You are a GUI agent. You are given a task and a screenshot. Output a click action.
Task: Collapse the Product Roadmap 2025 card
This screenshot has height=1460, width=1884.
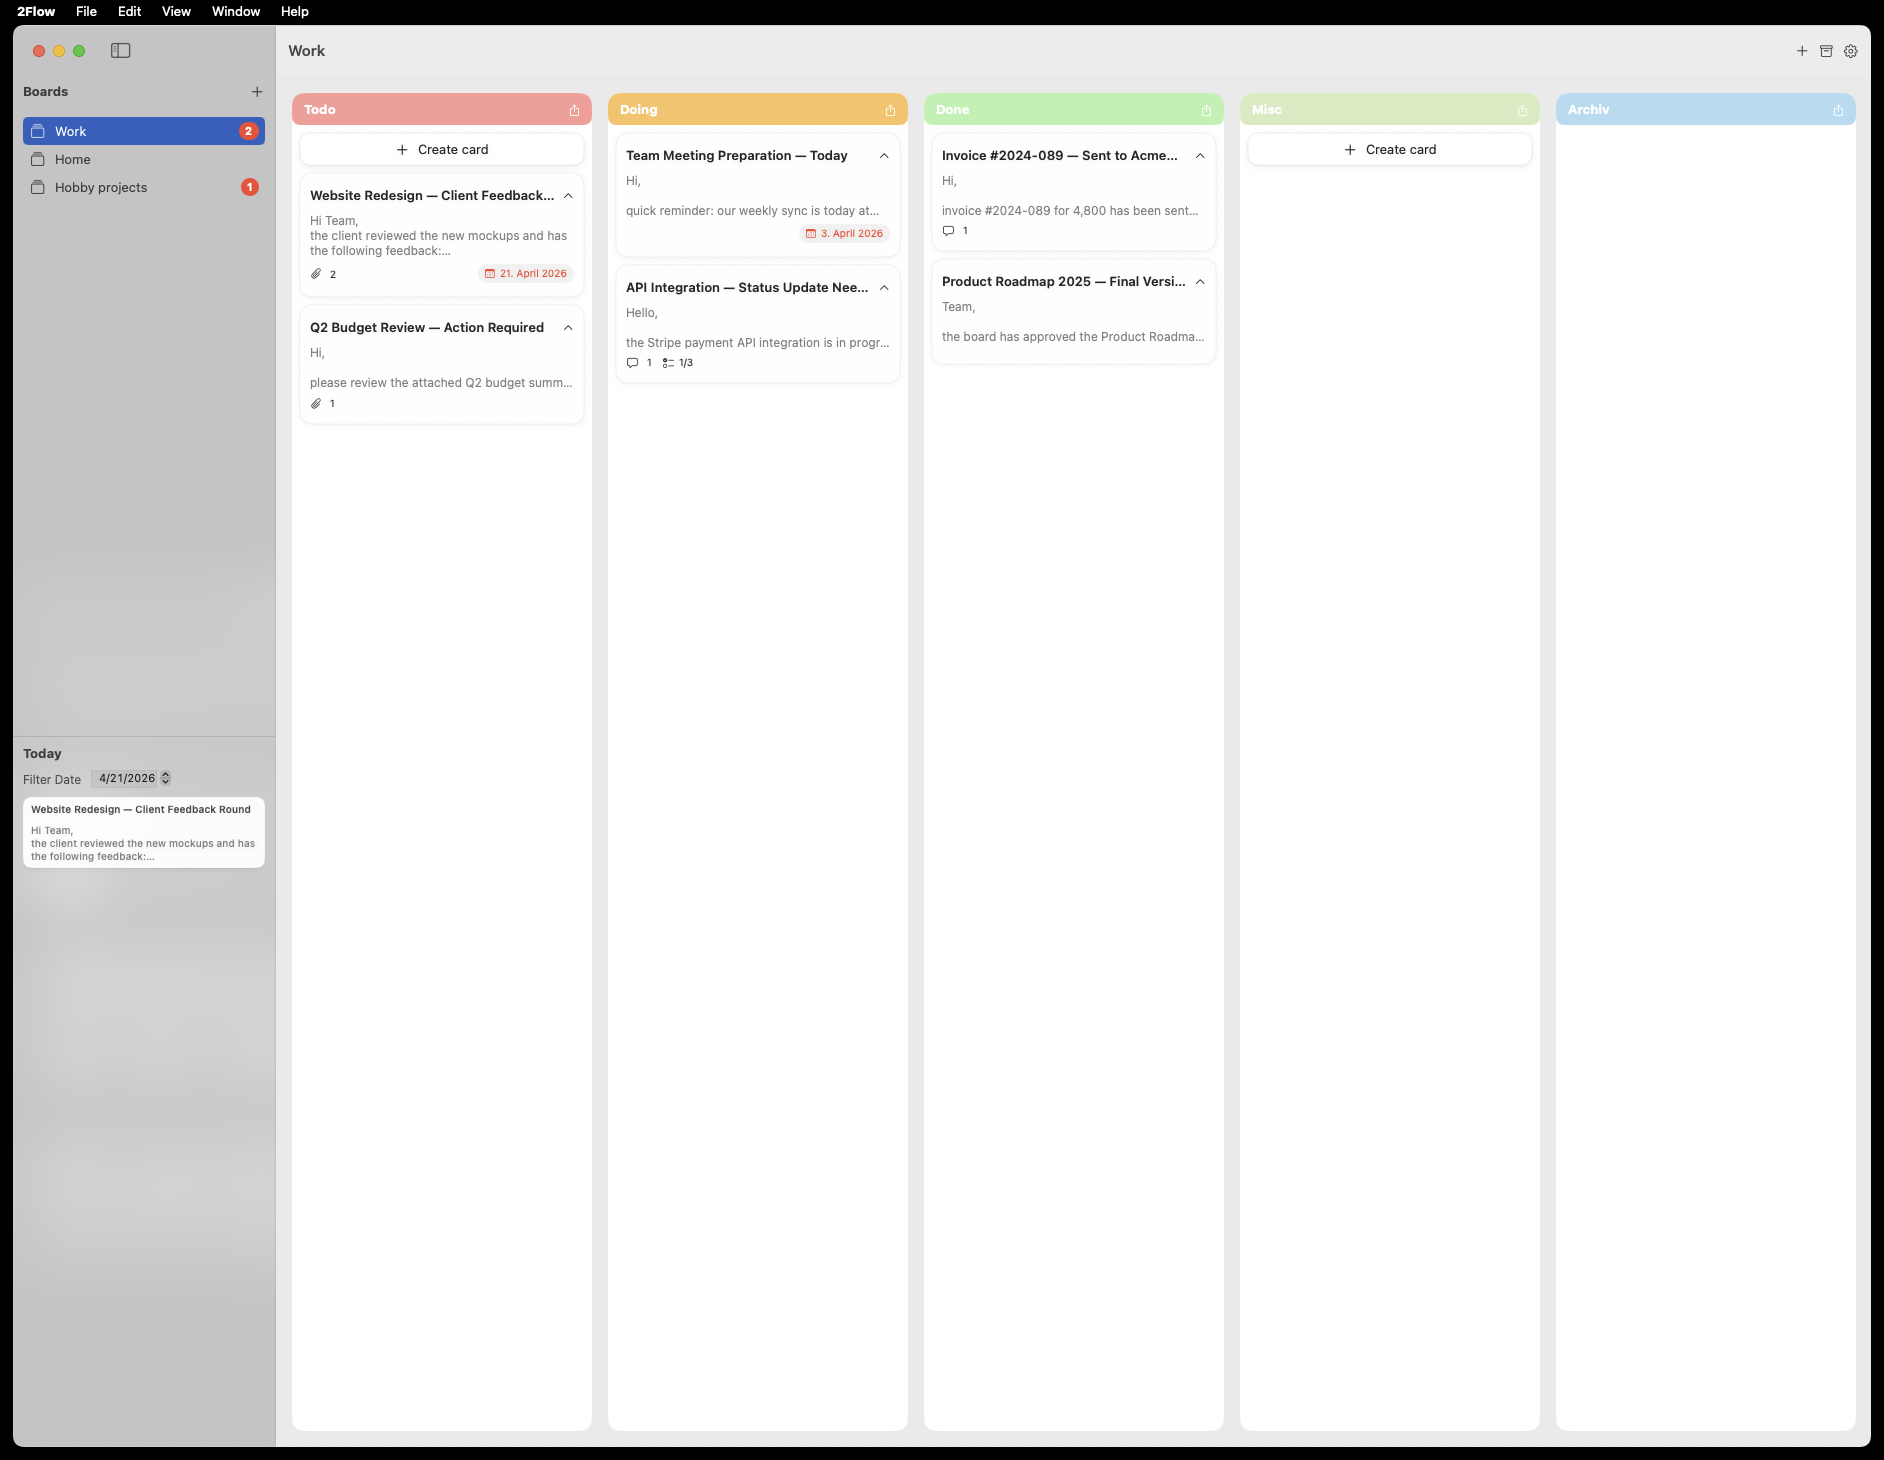[1200, 282]
